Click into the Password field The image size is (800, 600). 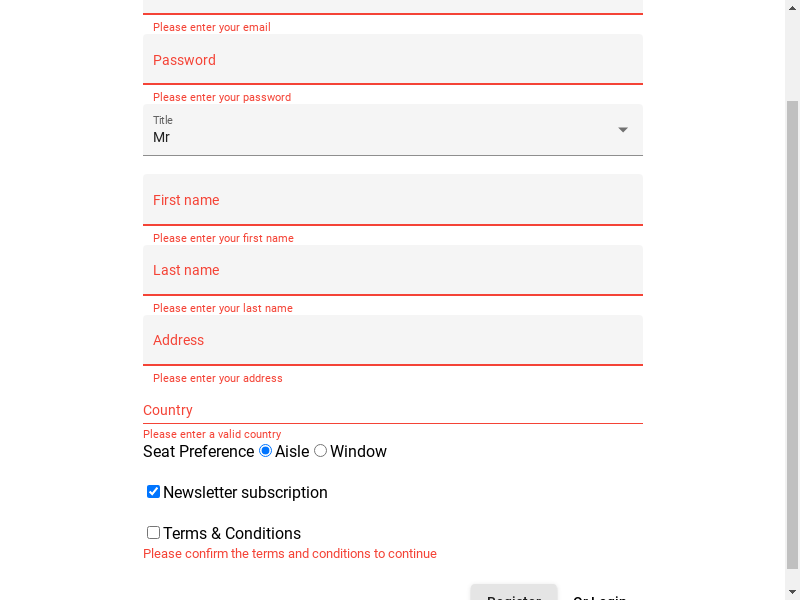tap(392, 60)
